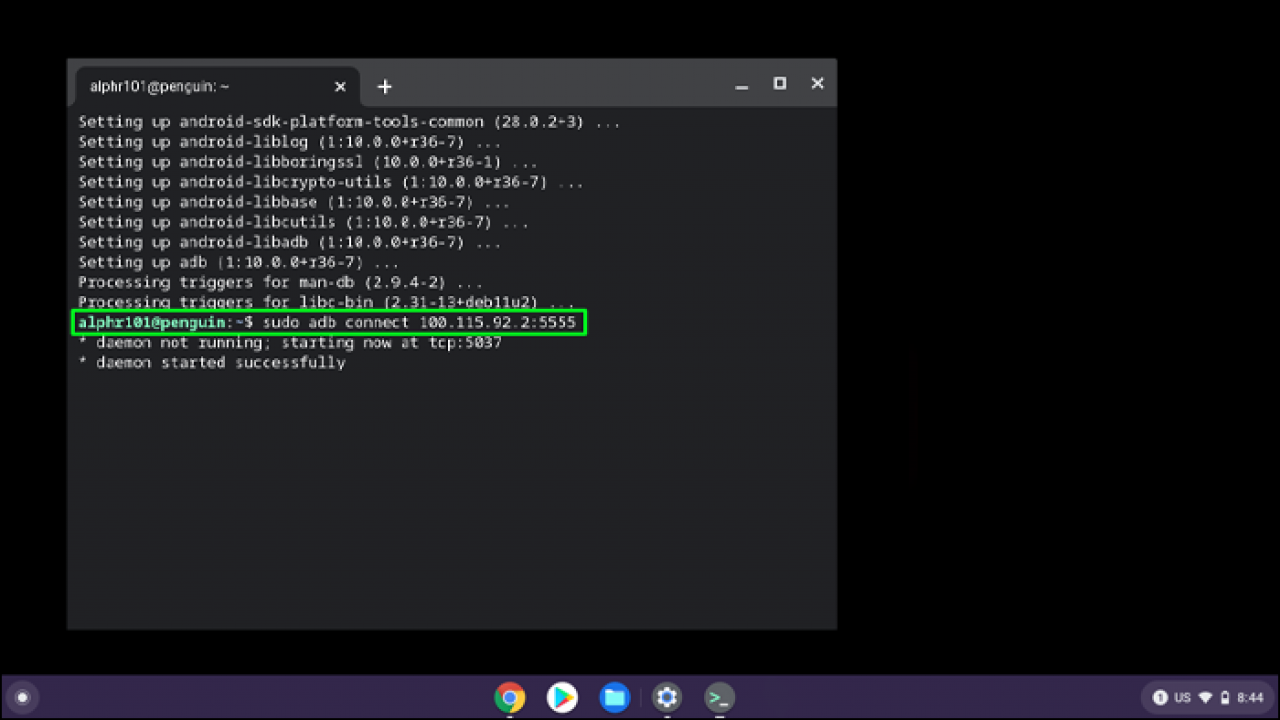Close the alphr101@penguin tab
Screen dimensions: 1280x720
[340, 87]
